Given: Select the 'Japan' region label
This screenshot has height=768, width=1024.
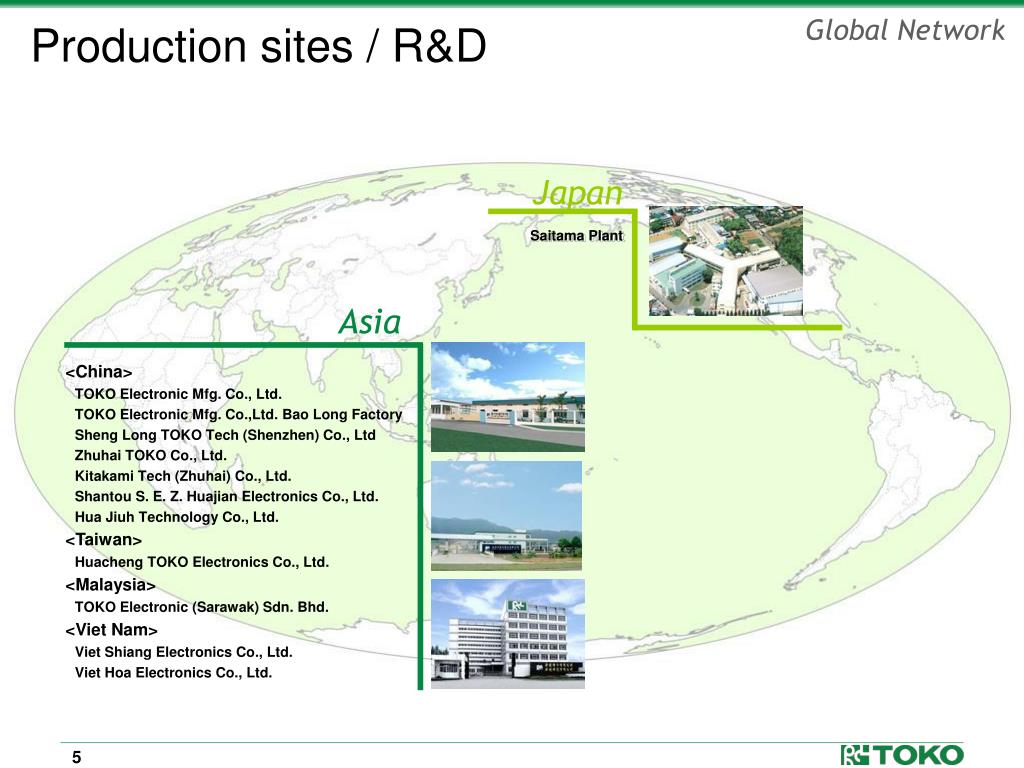Looking at the screenshot, I should point(578,193).
